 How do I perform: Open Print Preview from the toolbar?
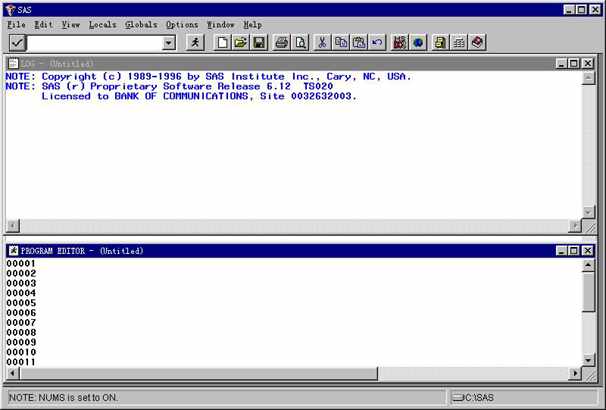point(299,43)
